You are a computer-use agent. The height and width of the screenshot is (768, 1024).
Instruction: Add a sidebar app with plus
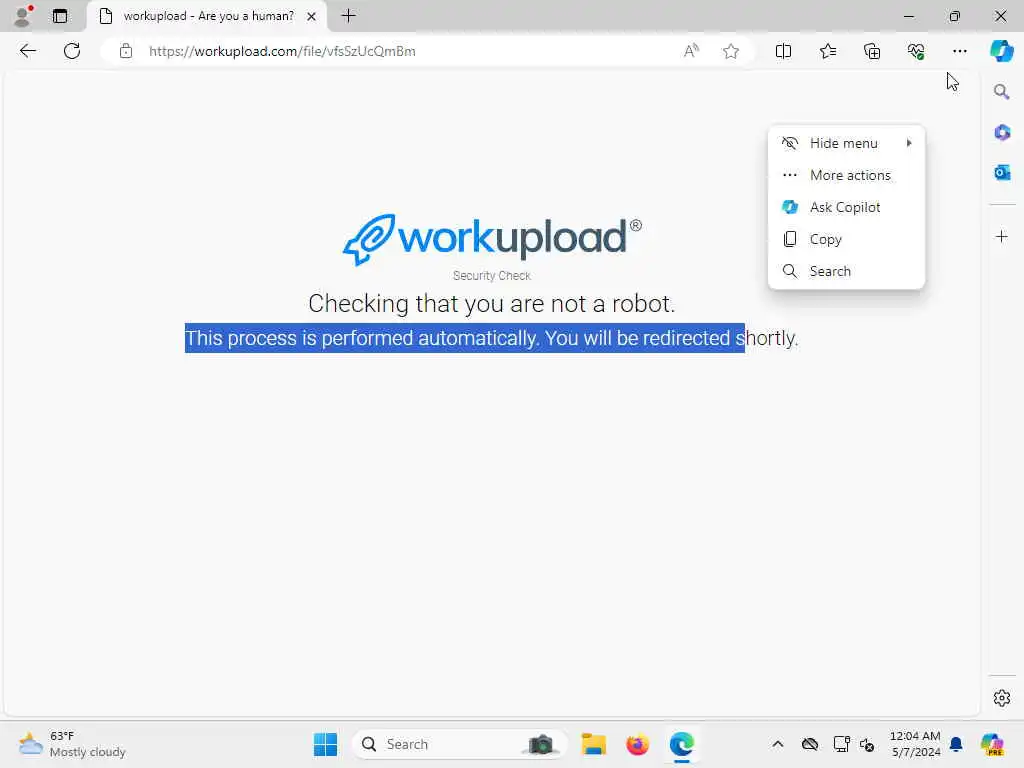pyautogui.click(x=1002, y=236)
